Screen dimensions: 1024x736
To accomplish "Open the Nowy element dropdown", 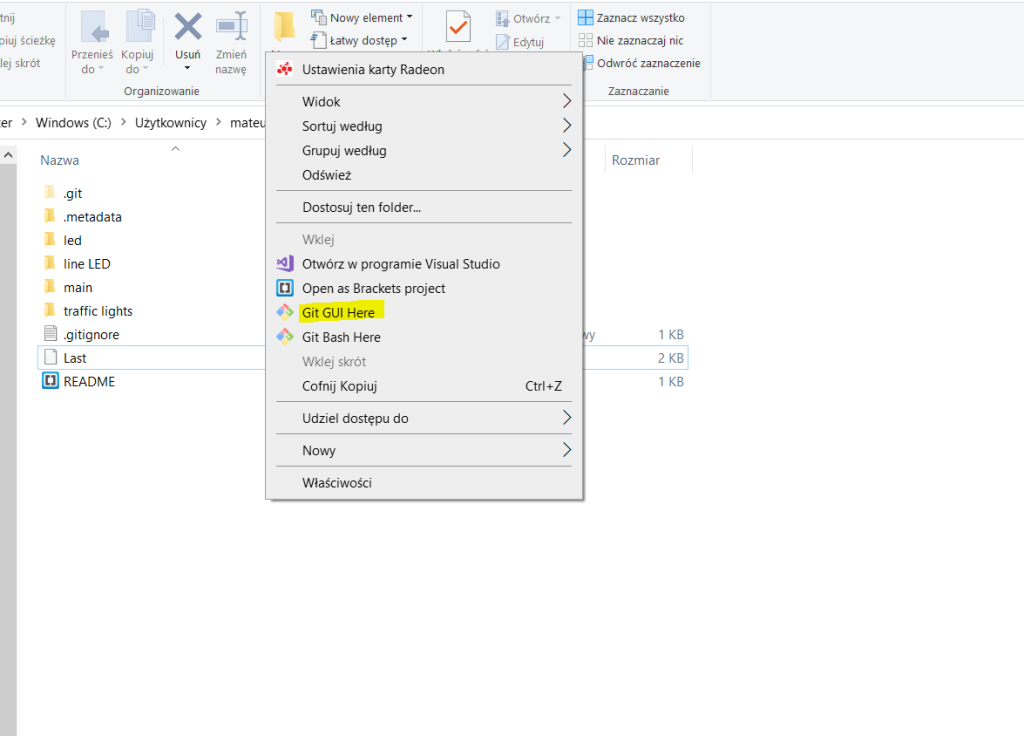I will tap(365, 18).
